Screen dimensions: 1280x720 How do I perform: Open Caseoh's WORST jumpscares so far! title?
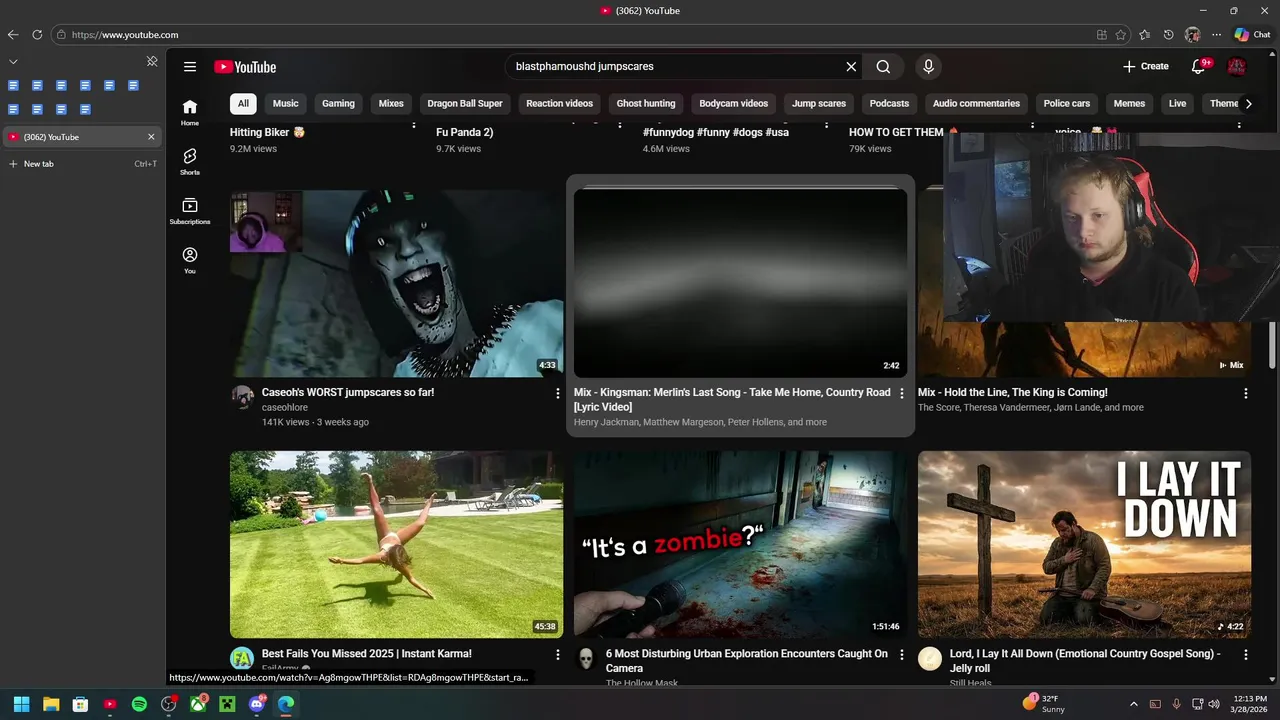click(x=348, y=393)
